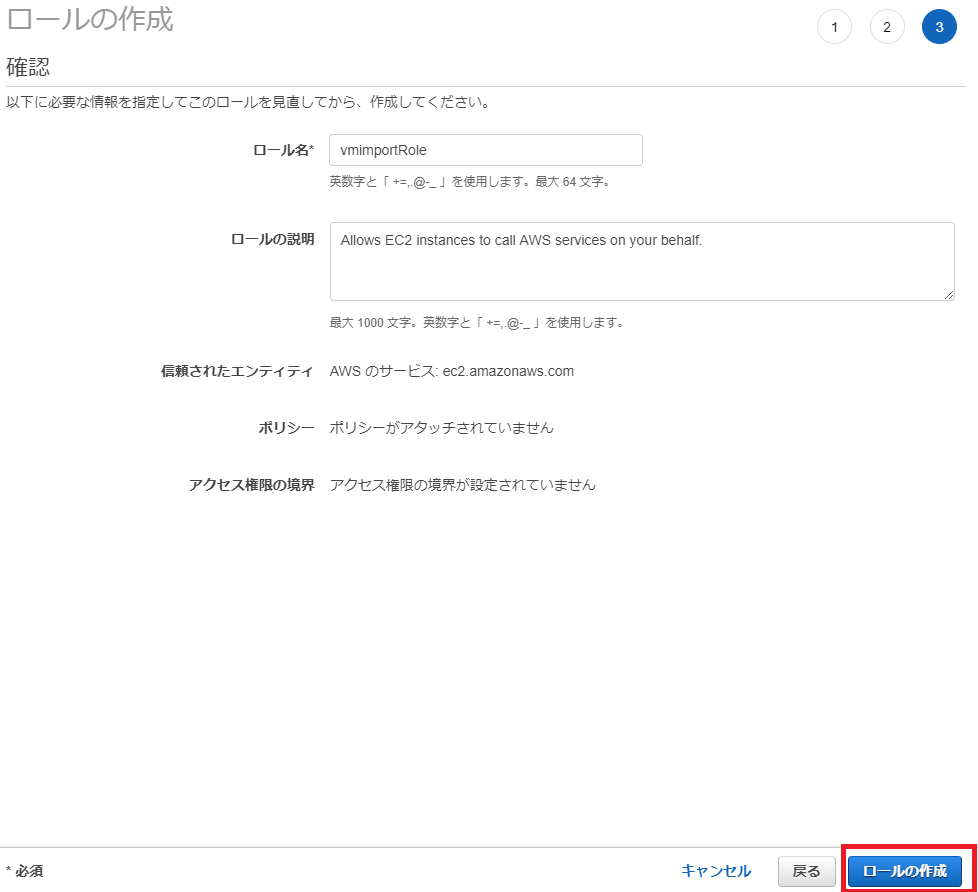Viewport: 978px width, 892px height.
Task: Go to step 1 circle indicator
Action: pyautogui.click(x=835, y=27)
